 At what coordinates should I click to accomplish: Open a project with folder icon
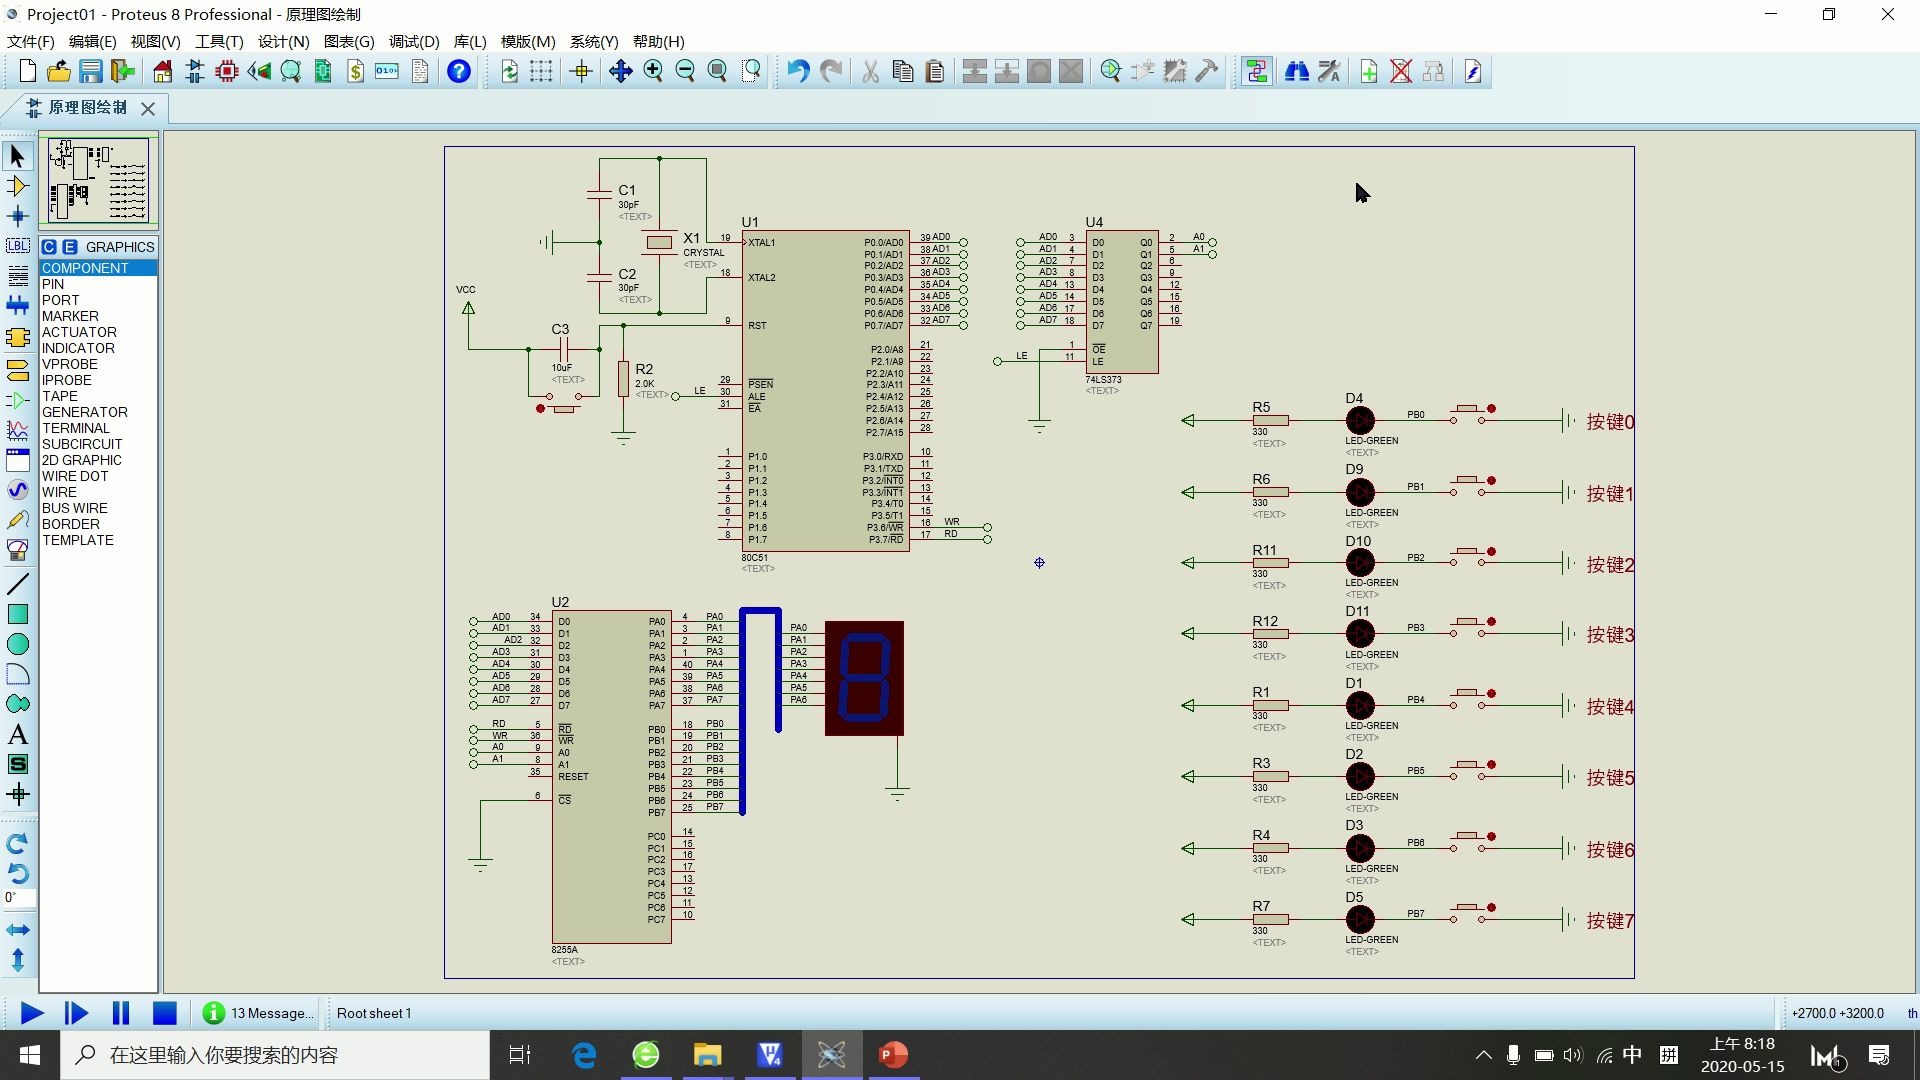(59, 71)
